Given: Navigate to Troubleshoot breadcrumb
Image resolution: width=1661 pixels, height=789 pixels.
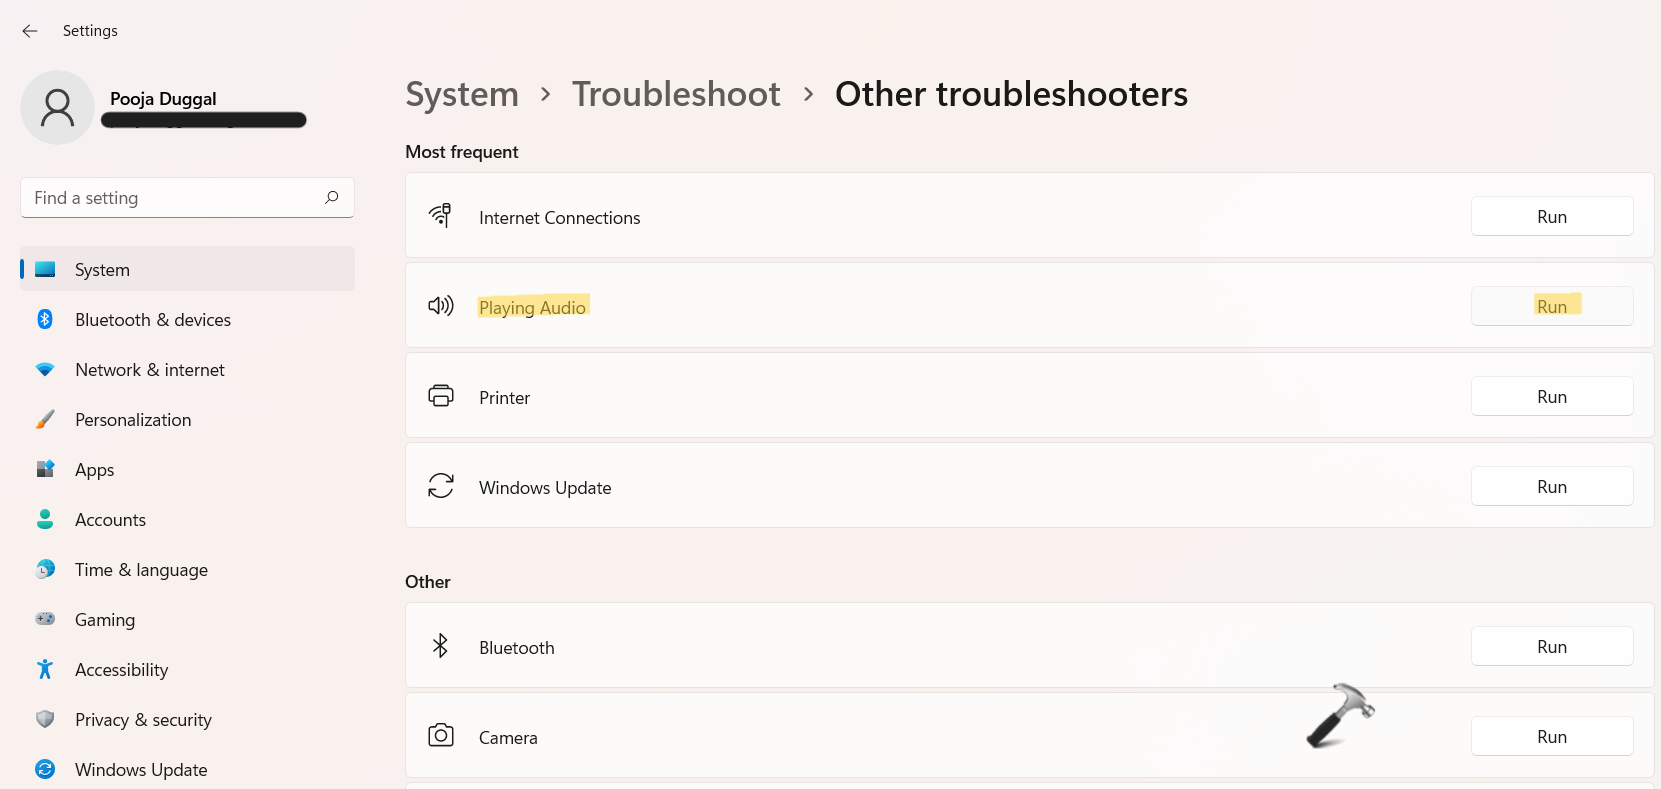Looking at the screenshot, I should [676, 94].
